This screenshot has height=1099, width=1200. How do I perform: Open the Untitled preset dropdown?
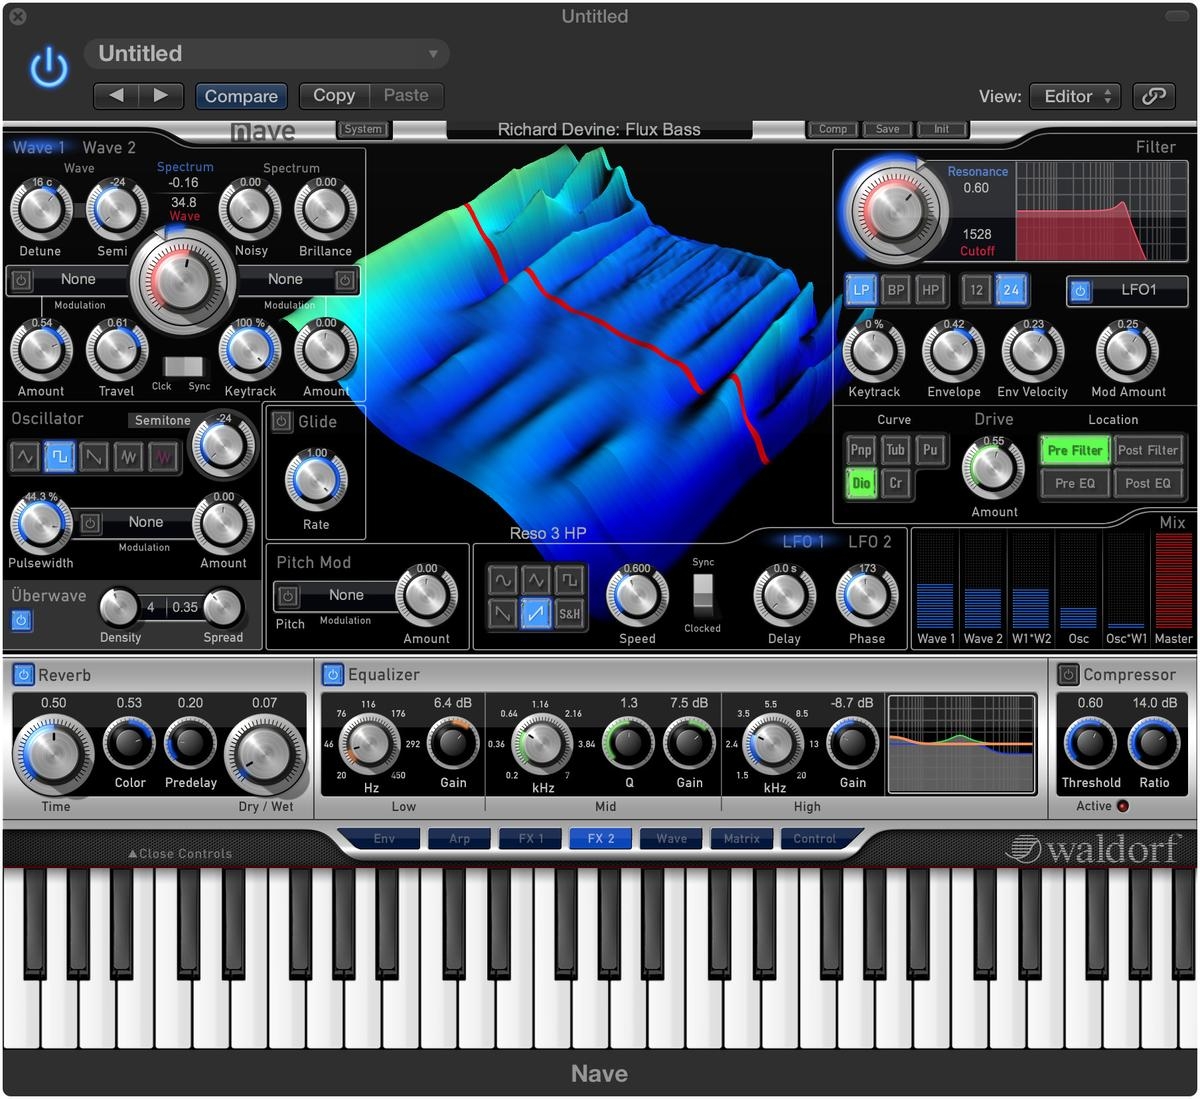click(267, 54)
